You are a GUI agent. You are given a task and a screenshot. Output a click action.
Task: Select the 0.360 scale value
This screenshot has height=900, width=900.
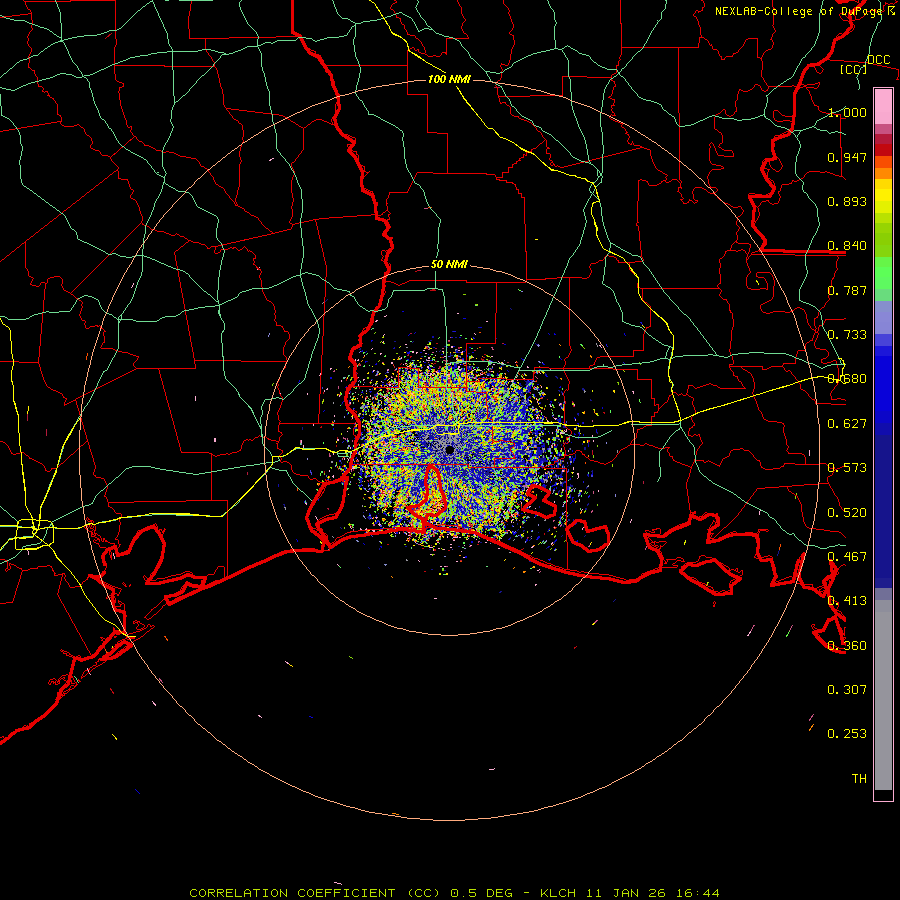point(847,646)
